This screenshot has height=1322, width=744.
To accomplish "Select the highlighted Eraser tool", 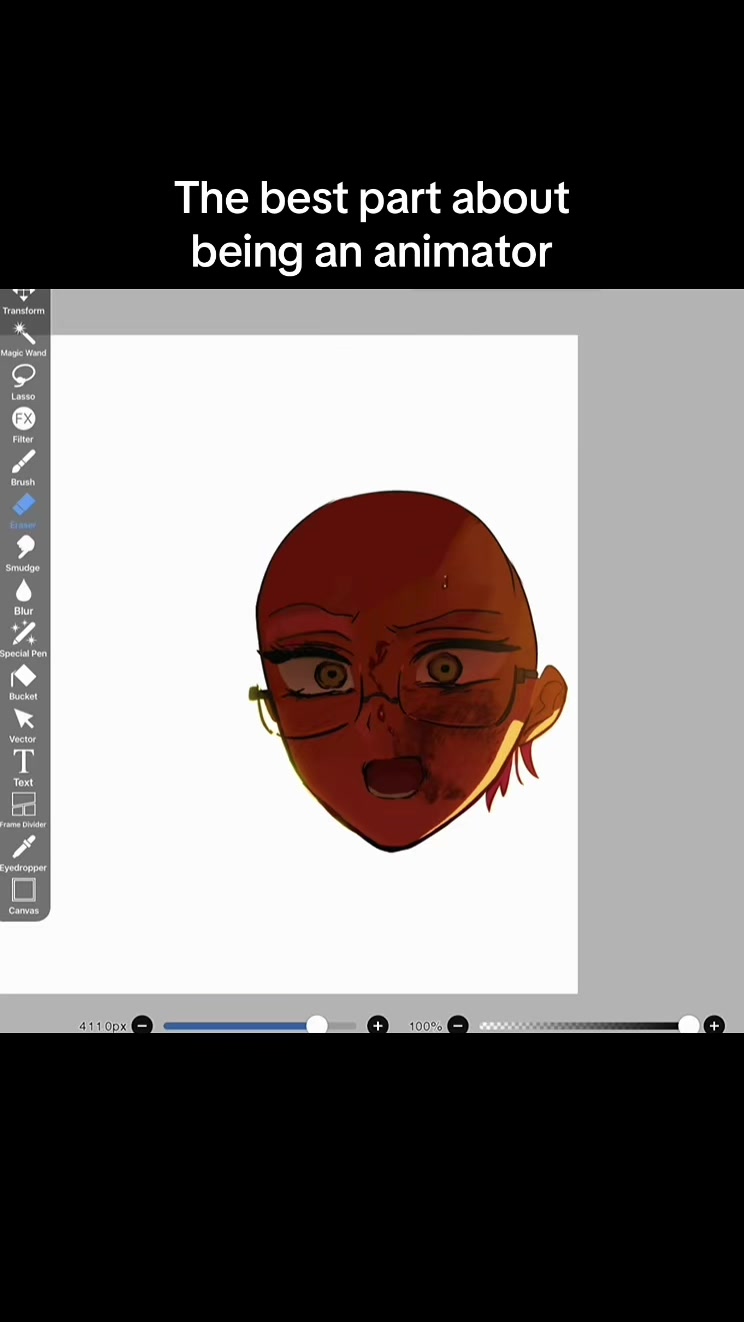I will pos(23,511).
